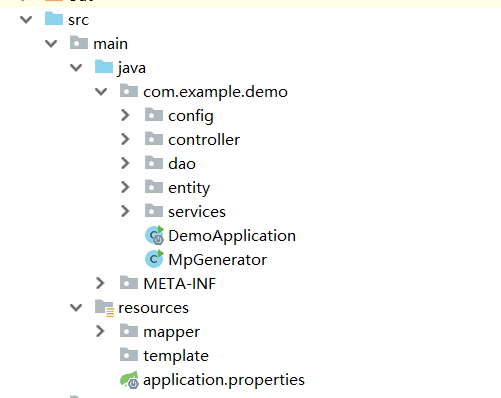Expand the dao package chevron
The height and width of the screenshot is (398, 501).
pos(125,163)
